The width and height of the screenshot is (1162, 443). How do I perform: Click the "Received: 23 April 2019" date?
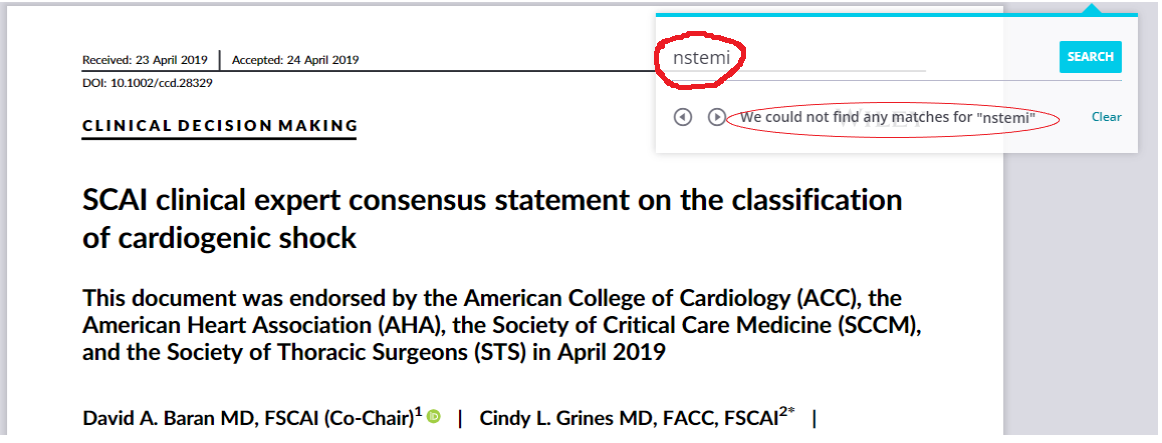pos(145,60)
